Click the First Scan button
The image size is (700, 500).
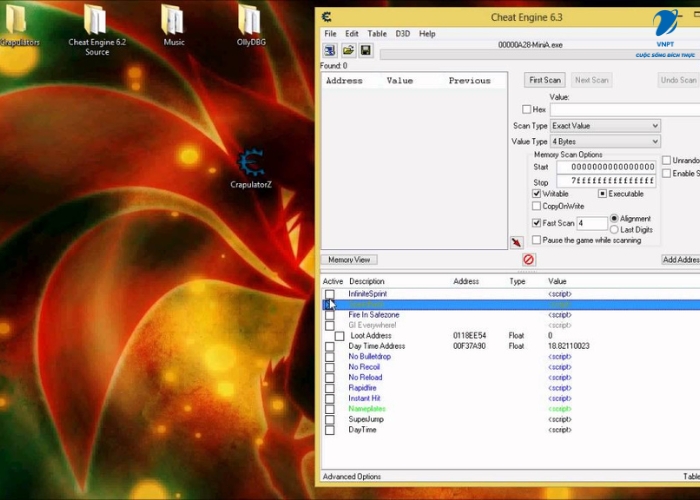point(545,80)
